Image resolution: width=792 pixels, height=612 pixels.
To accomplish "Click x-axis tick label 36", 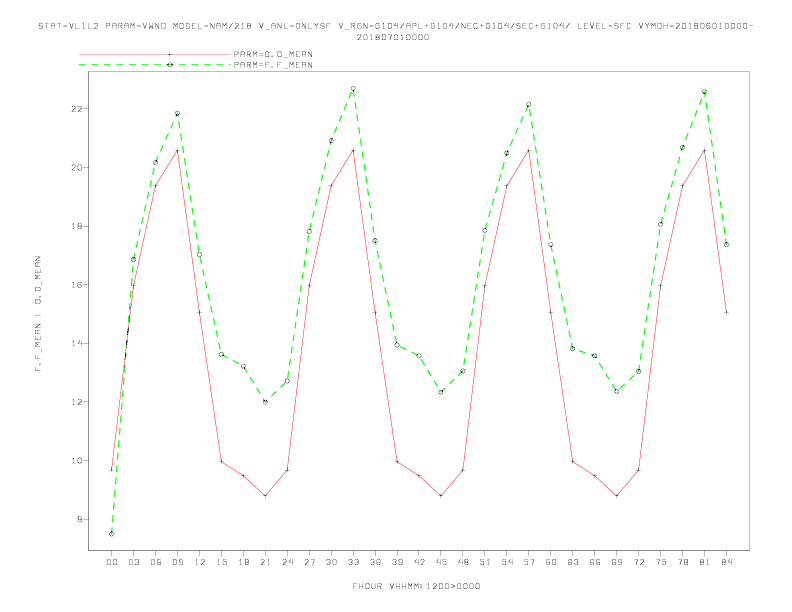I will coord(375,562).
